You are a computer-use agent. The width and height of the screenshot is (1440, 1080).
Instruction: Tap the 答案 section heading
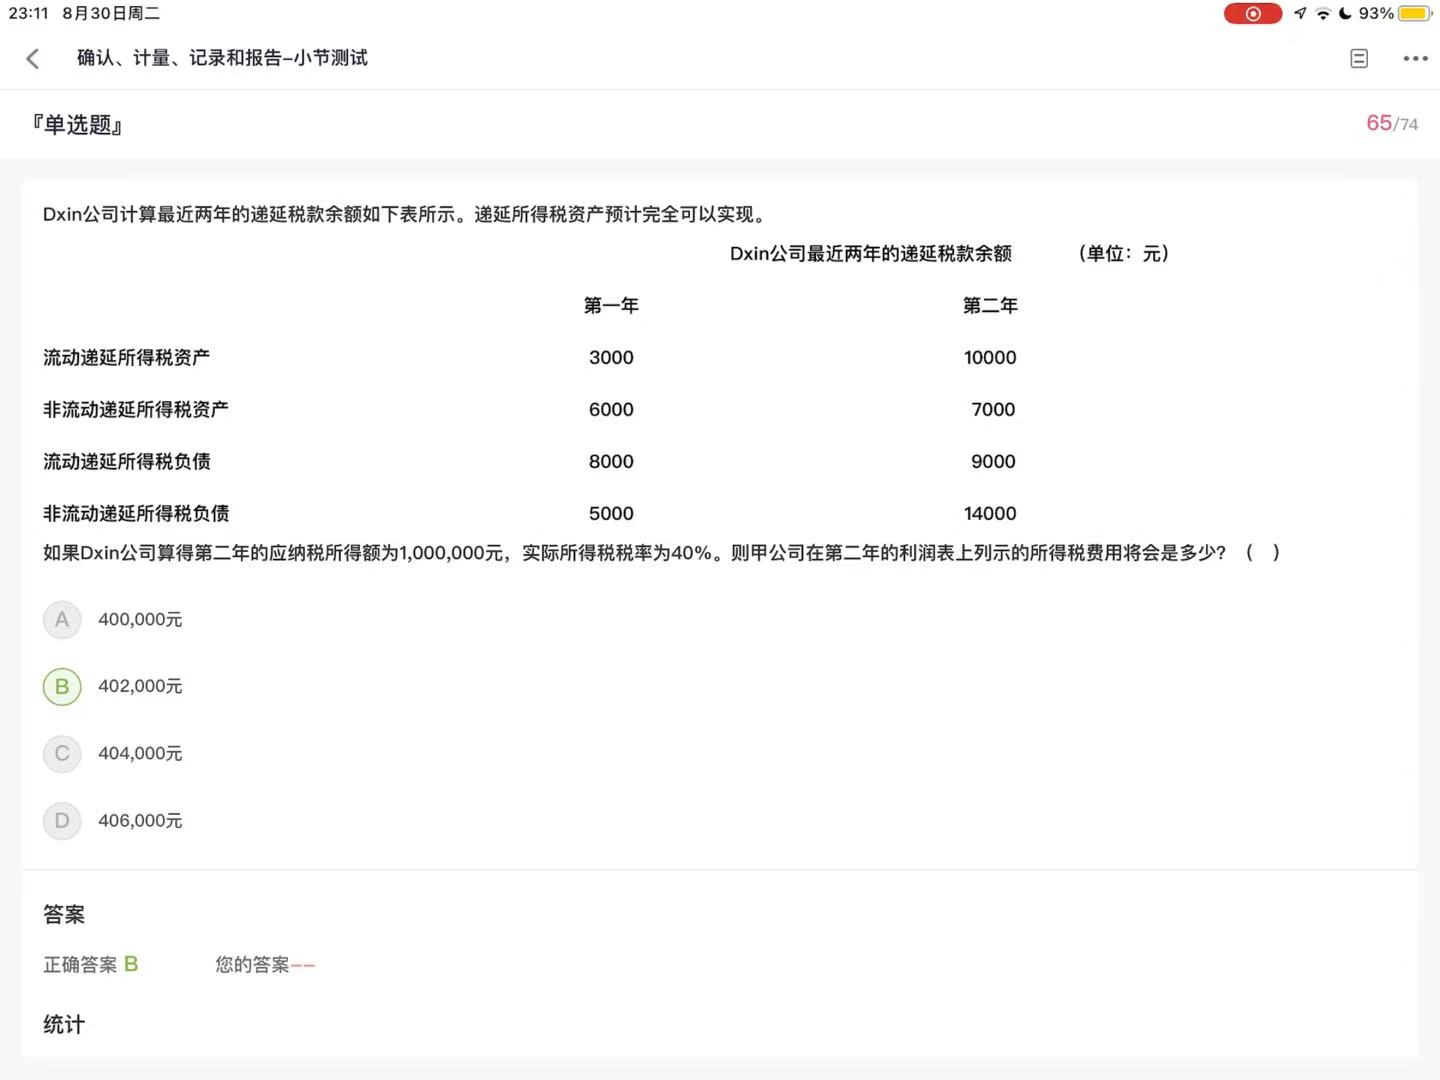(x=64, y=914)
